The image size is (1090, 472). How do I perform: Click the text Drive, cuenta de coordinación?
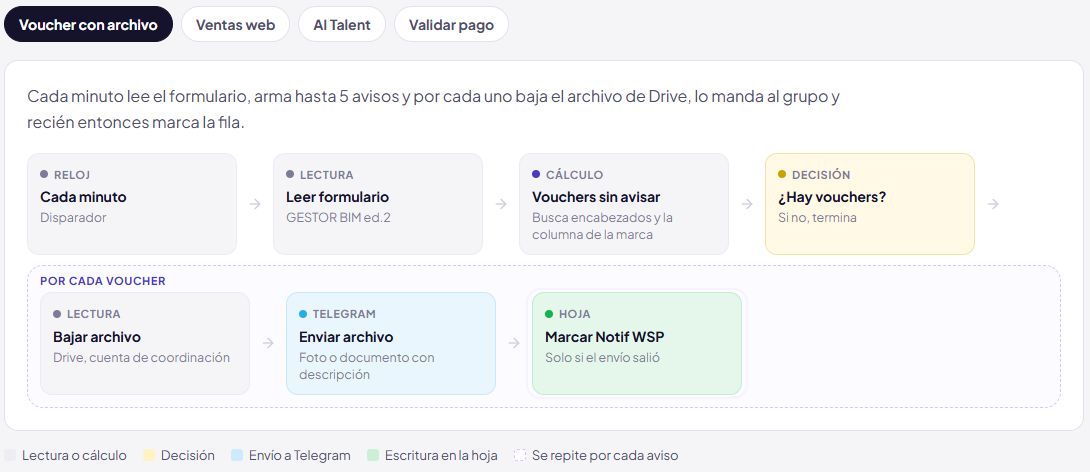(141, 357)
